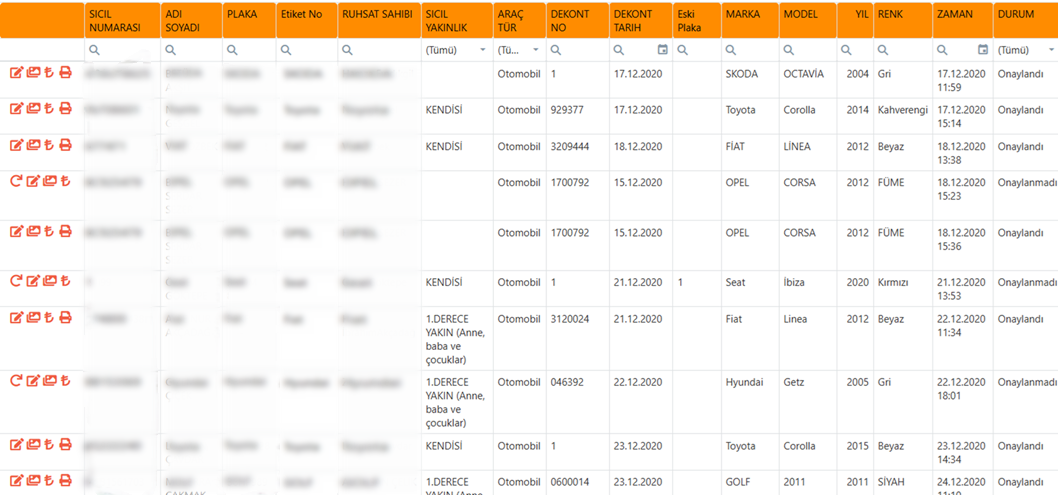
Task: Open the images icon in the Hyundai Getz row
Action: click(x=49, y=381)
